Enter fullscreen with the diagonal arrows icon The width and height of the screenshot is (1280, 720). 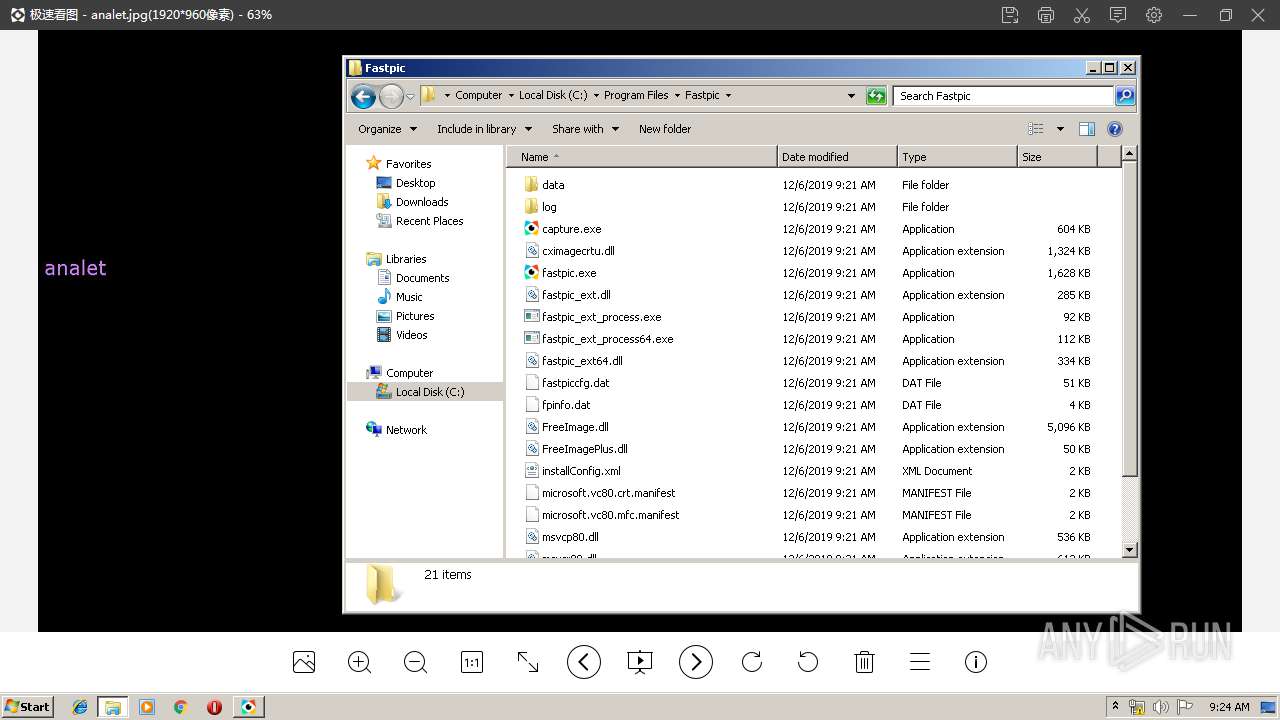pos(528,662)
